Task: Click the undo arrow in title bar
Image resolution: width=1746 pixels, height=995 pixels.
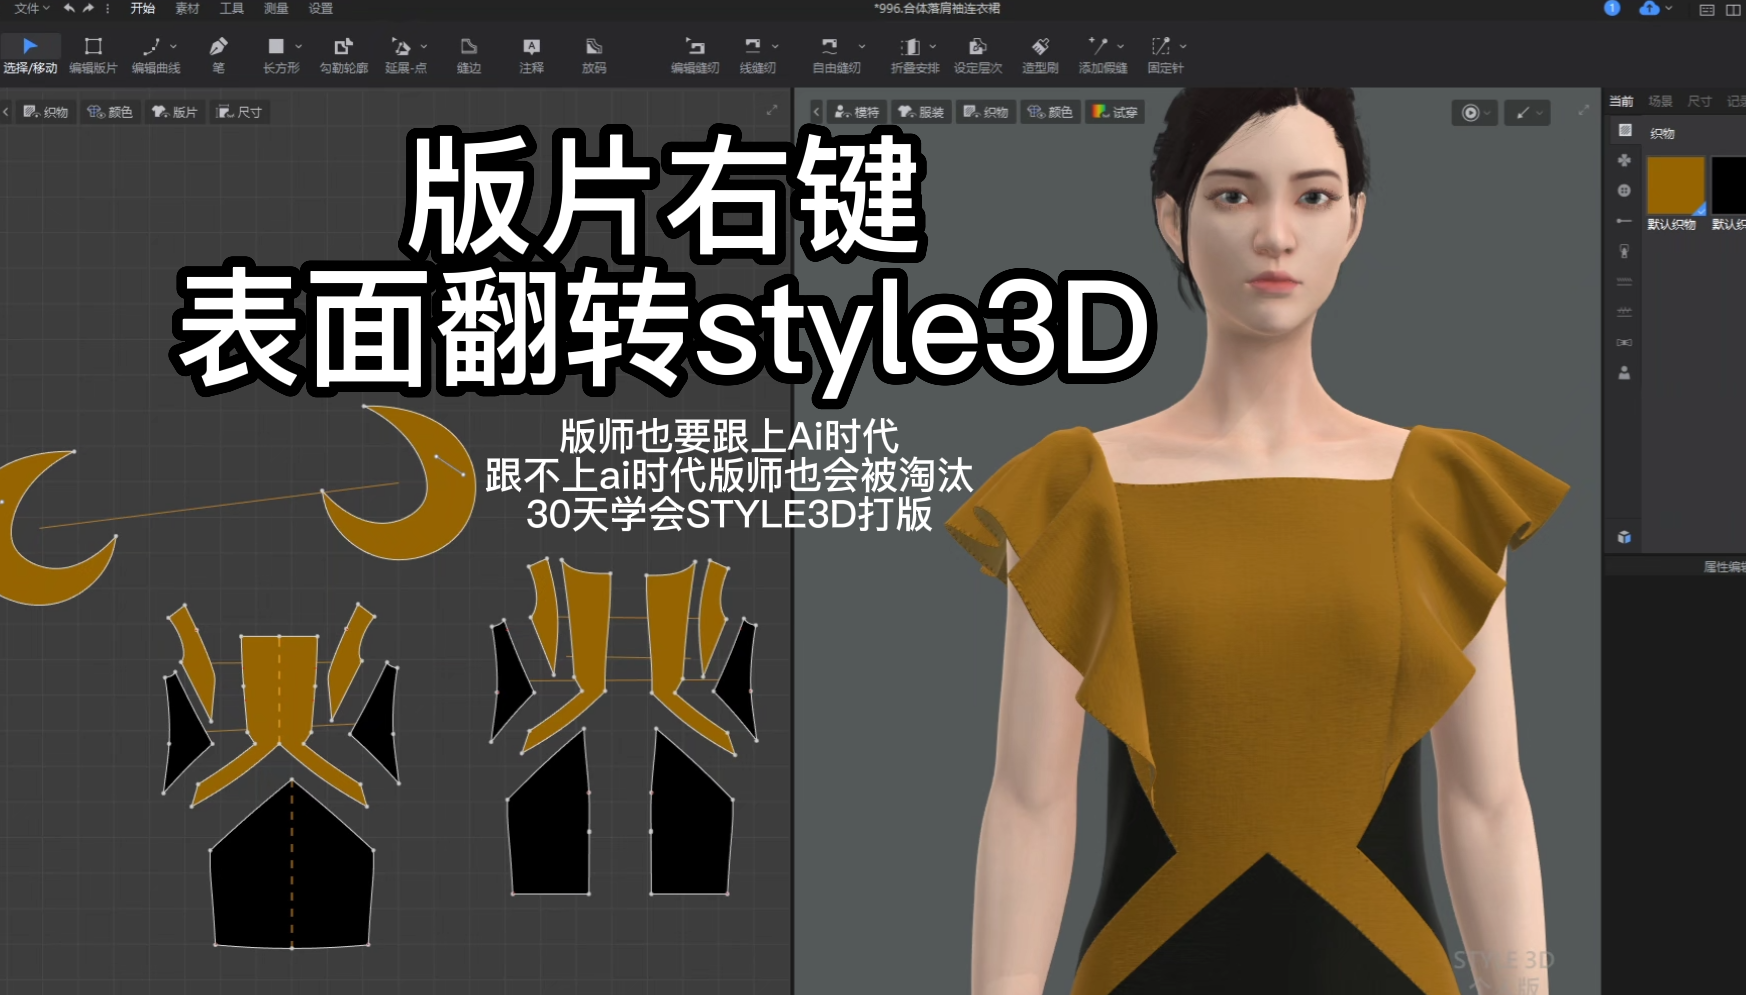Action: tap(69, 8)
